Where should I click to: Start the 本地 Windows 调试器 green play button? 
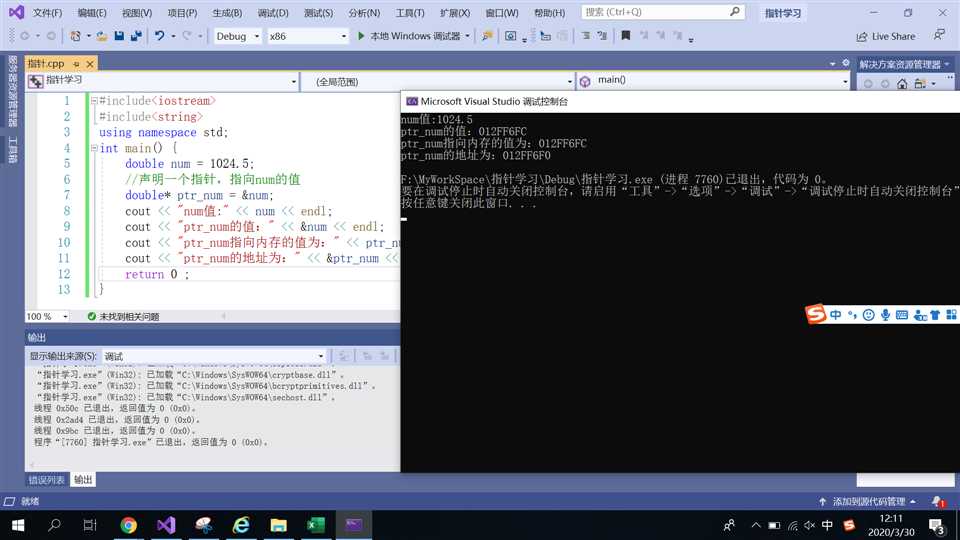(361, 36)
